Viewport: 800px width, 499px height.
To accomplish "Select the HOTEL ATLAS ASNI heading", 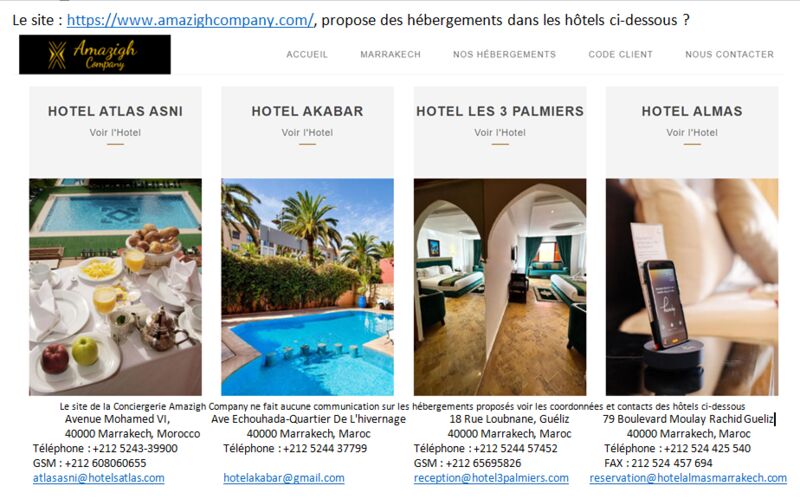I will [x=115, y=111].
